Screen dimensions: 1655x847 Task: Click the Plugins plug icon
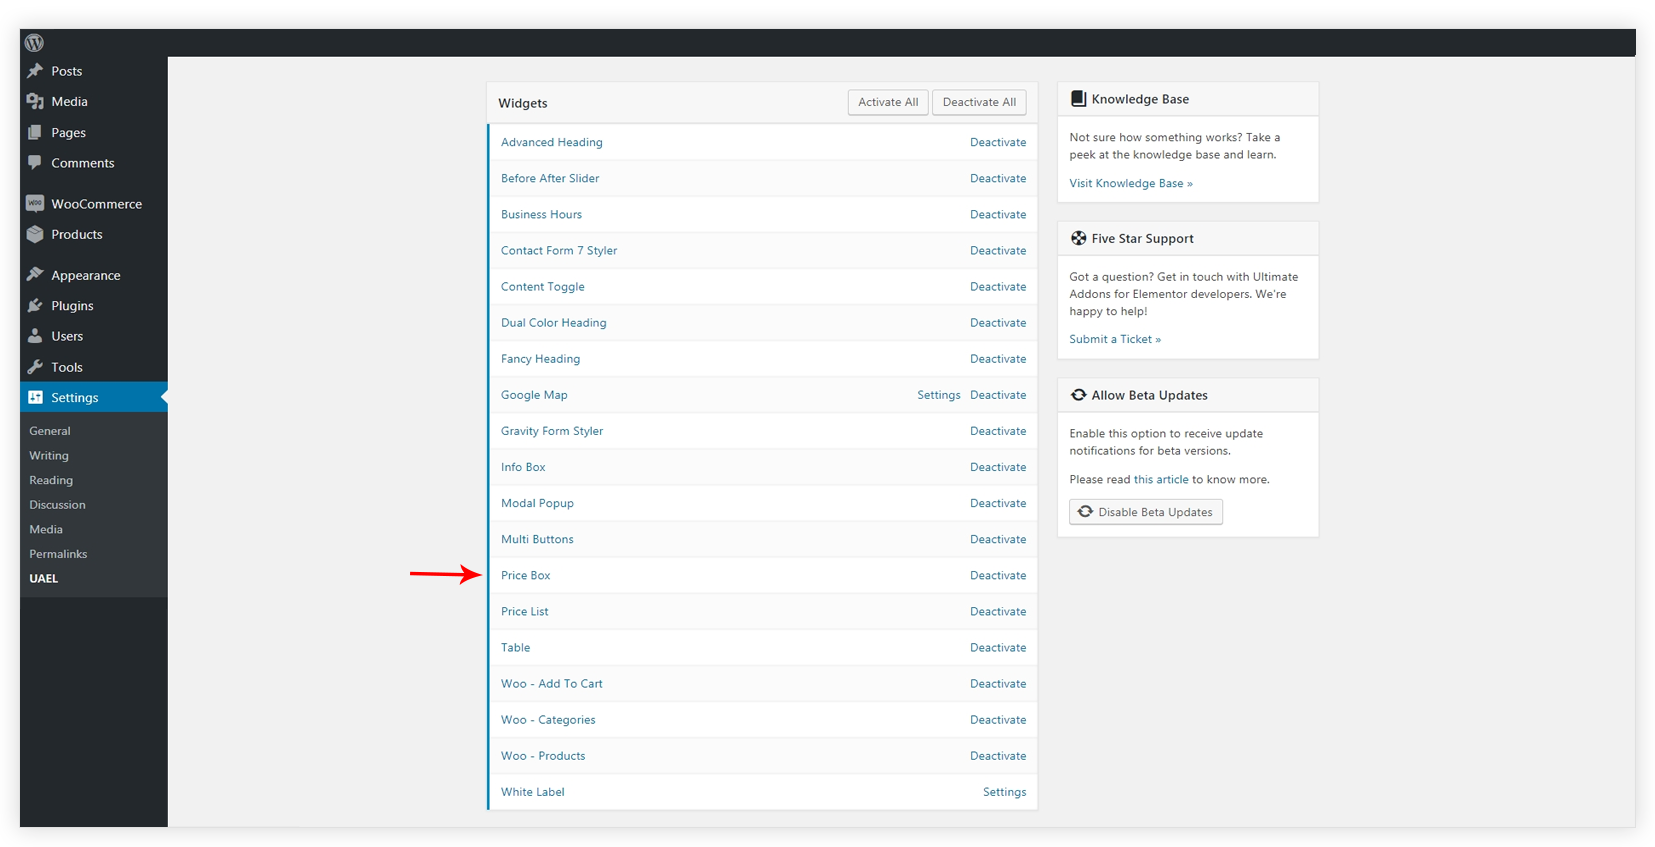tap(35, 305)
